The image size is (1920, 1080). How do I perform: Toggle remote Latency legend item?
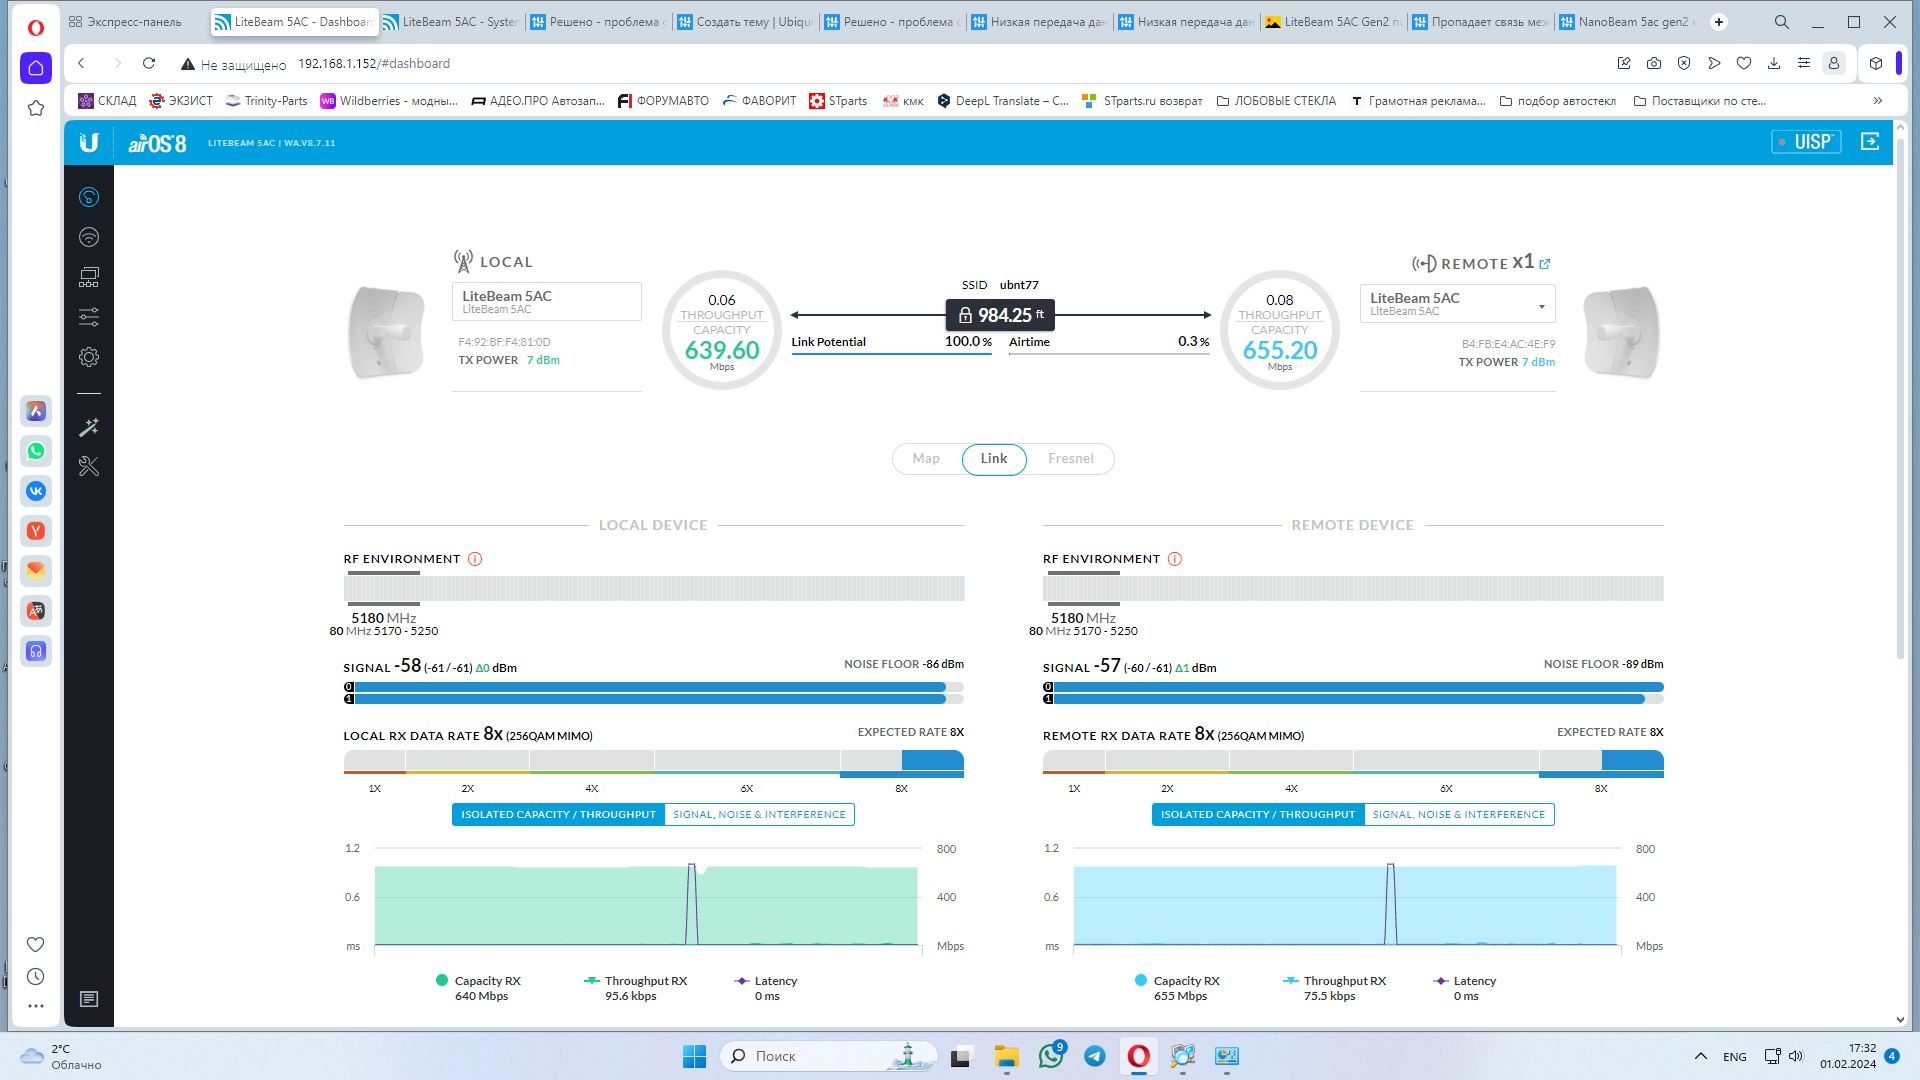1465,988
